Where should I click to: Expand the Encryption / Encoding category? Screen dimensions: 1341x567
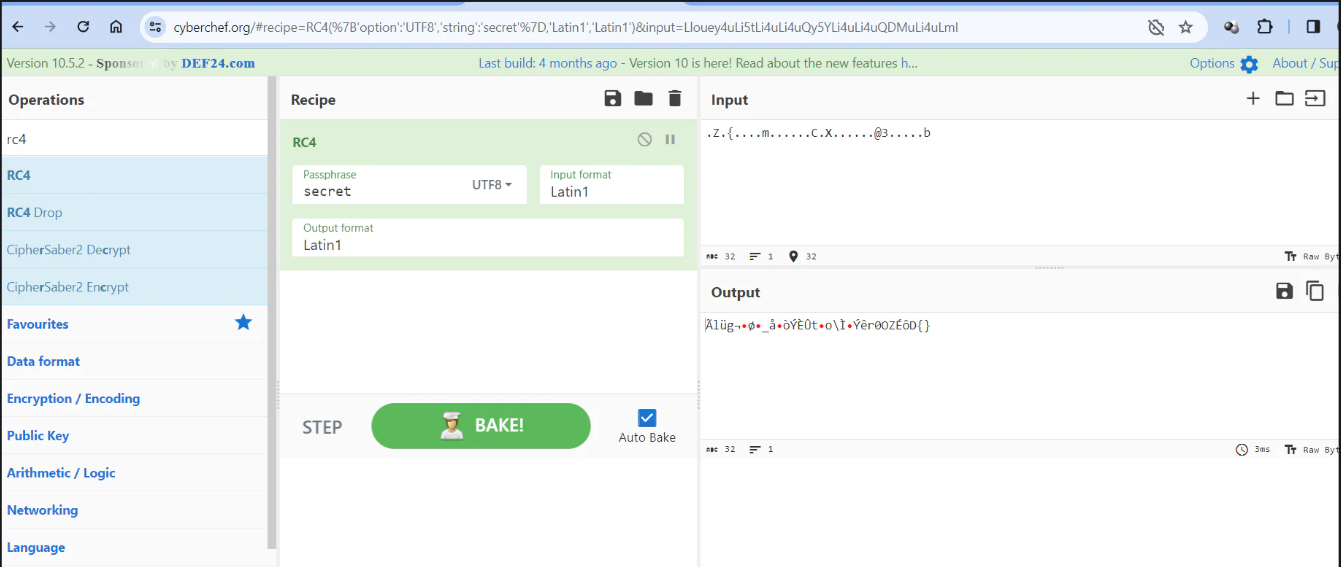coord(73,398)
